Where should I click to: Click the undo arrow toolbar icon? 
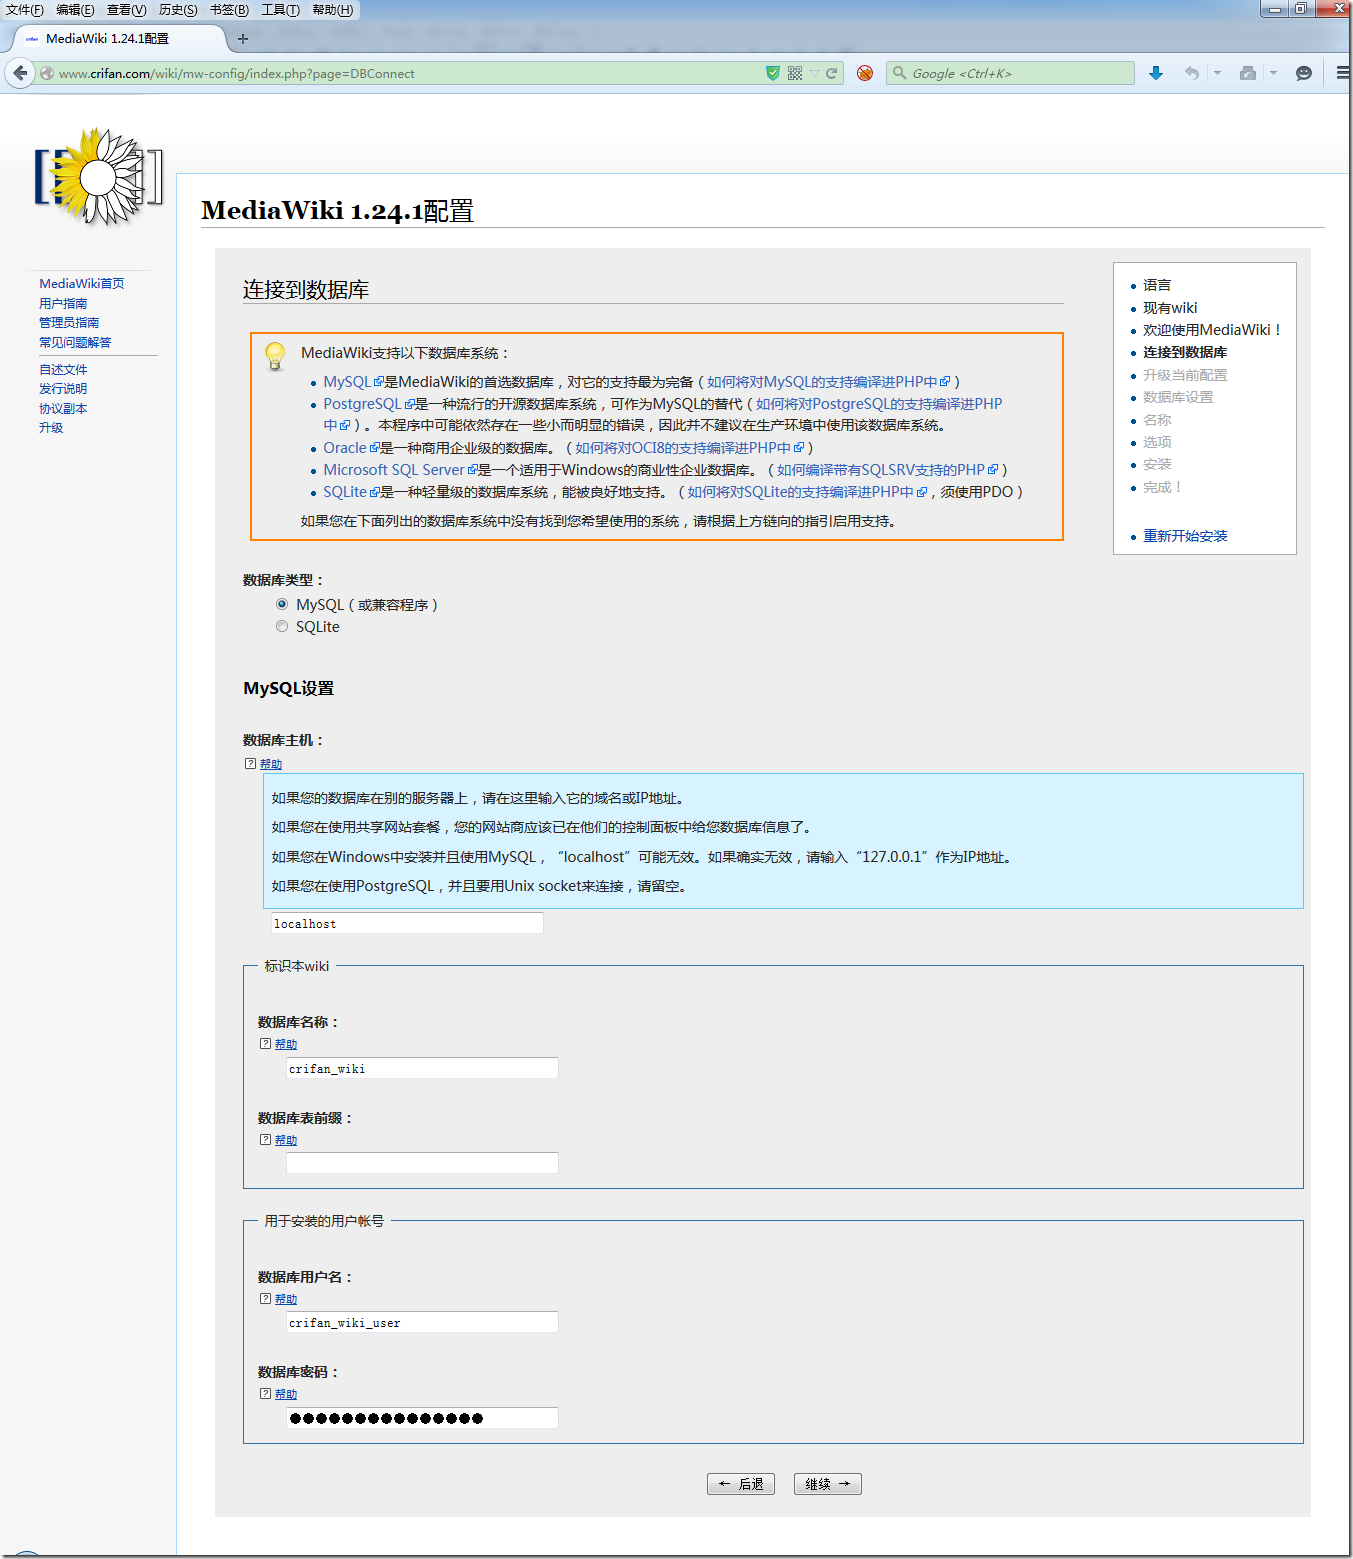point(1191,73)
